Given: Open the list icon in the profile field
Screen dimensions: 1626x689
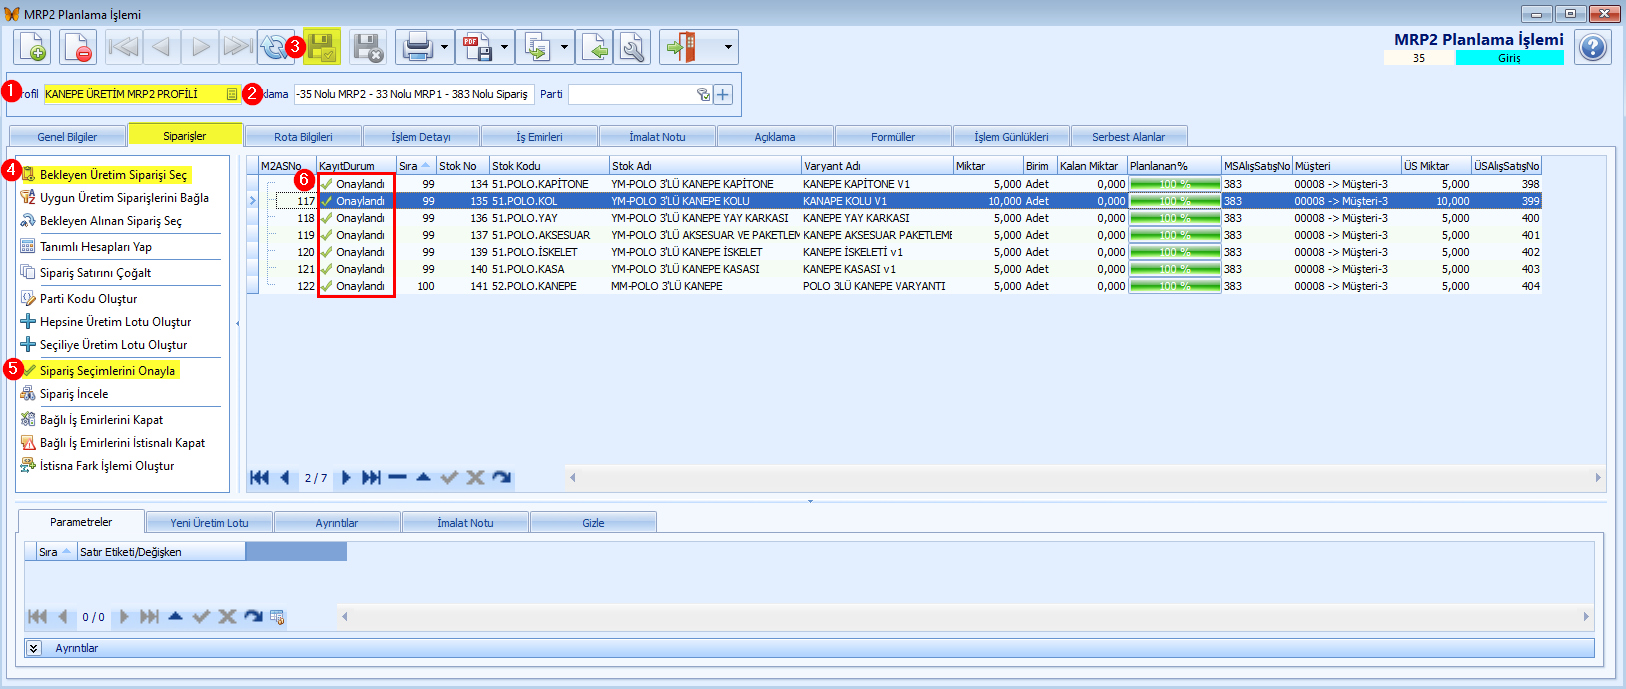Looking at the screenshot, I should pos(232,94).
